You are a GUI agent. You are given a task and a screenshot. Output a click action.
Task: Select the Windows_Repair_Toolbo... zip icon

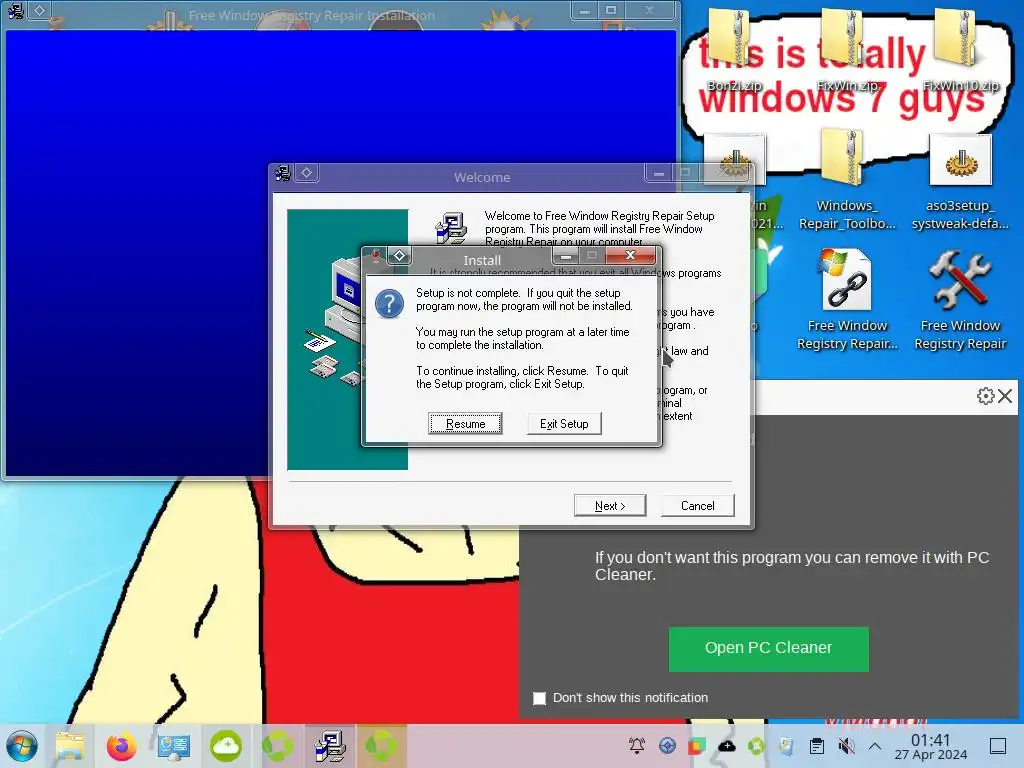(x=847, y=180)
